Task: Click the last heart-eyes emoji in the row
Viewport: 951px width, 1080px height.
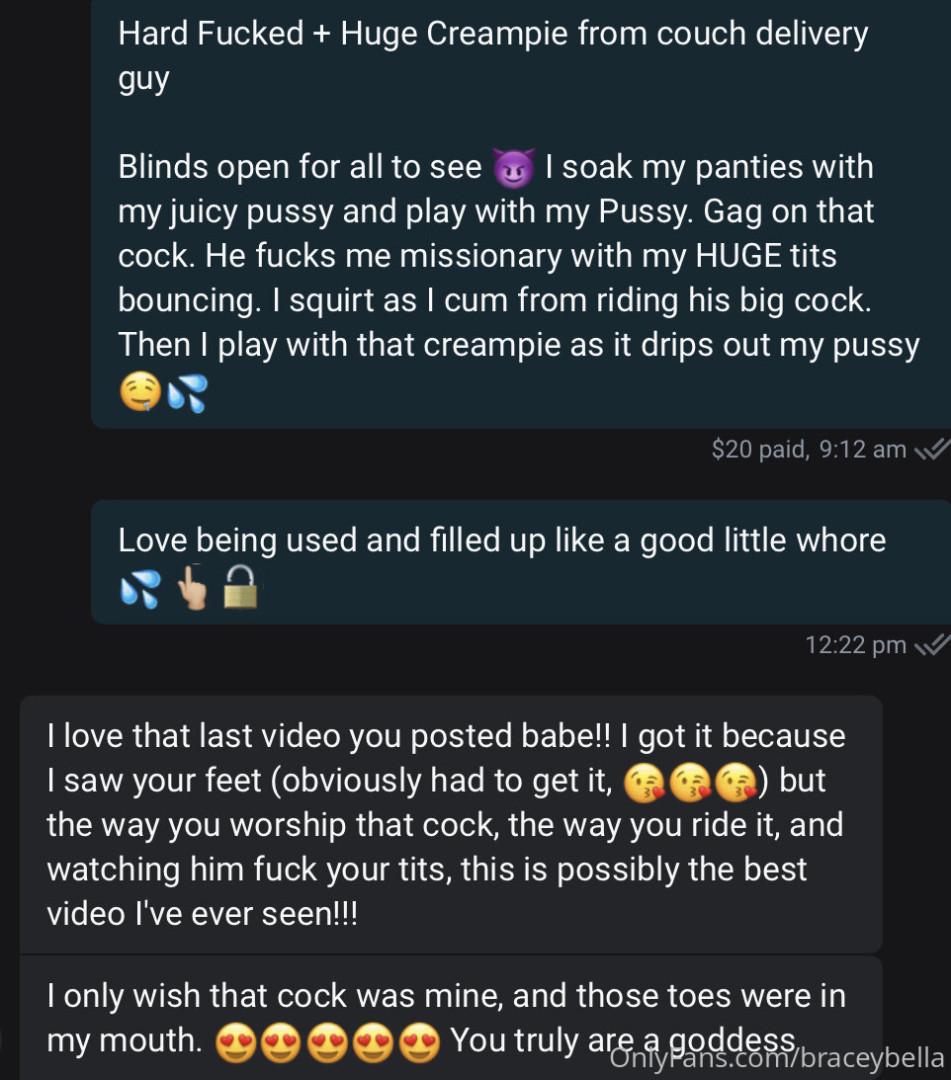Action: click(419, 1043)
